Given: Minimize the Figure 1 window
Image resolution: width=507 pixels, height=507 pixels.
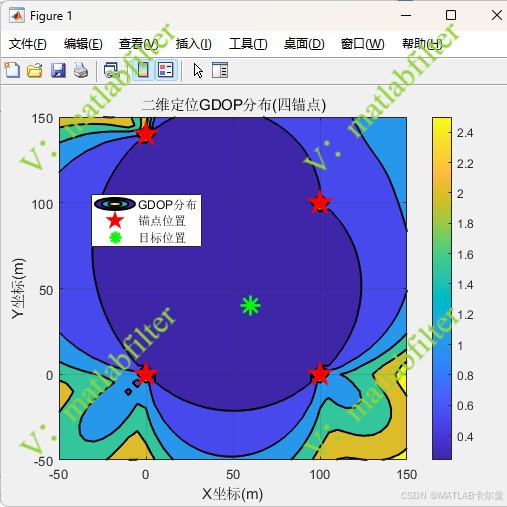Looking at the screenshot, I should point(406,15).
